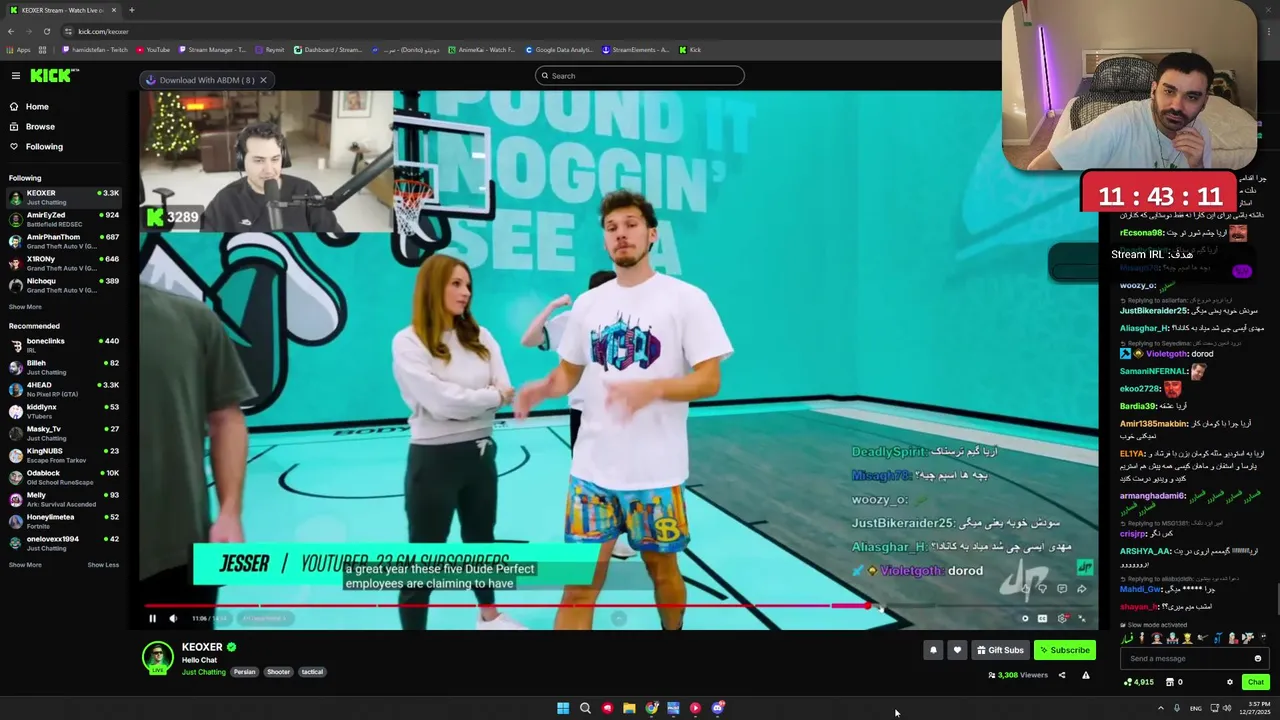
Task: Open Nichoqu channel from sidebar
Action: point(64,285)
